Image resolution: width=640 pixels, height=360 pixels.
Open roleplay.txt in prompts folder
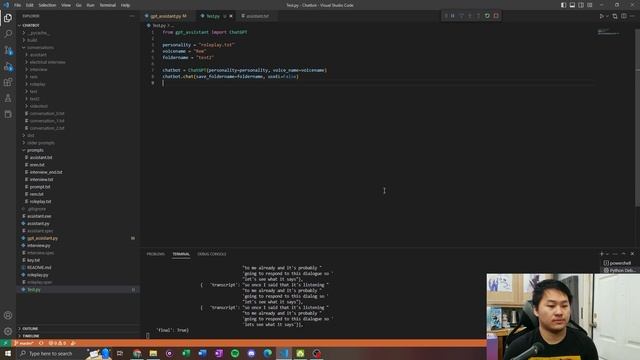(78, 202)
